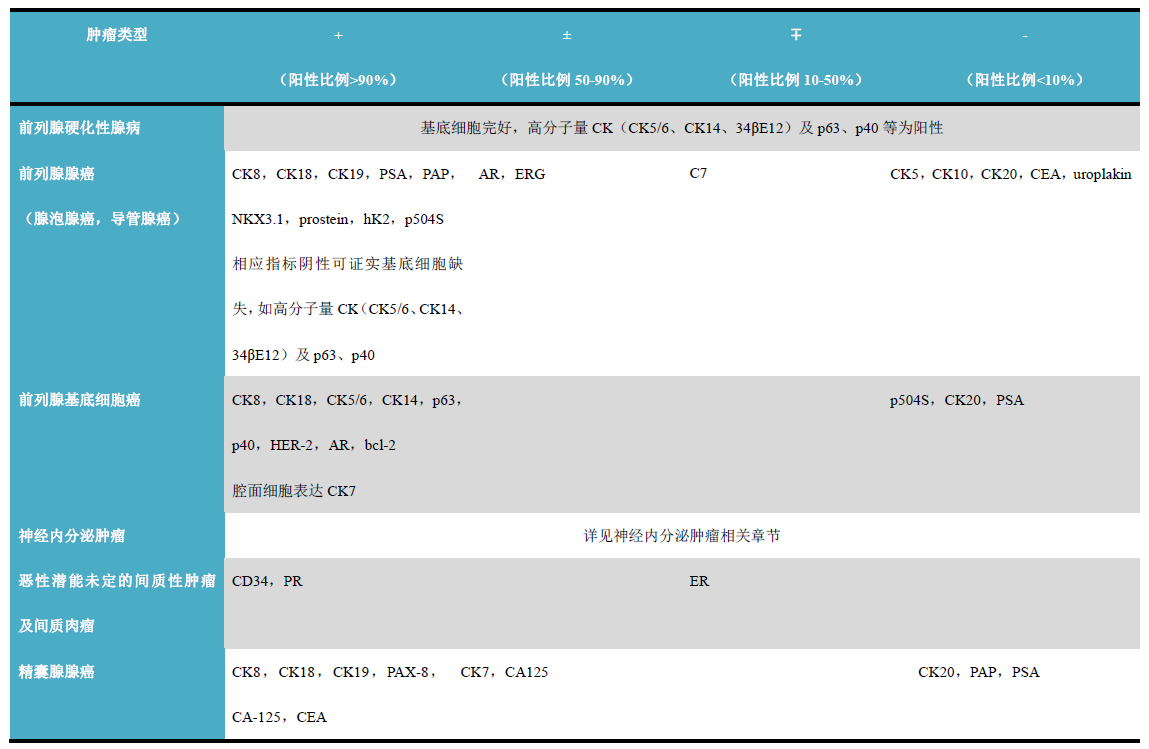Click the (阳性比例 50-90%) header text

pos(566,80)
